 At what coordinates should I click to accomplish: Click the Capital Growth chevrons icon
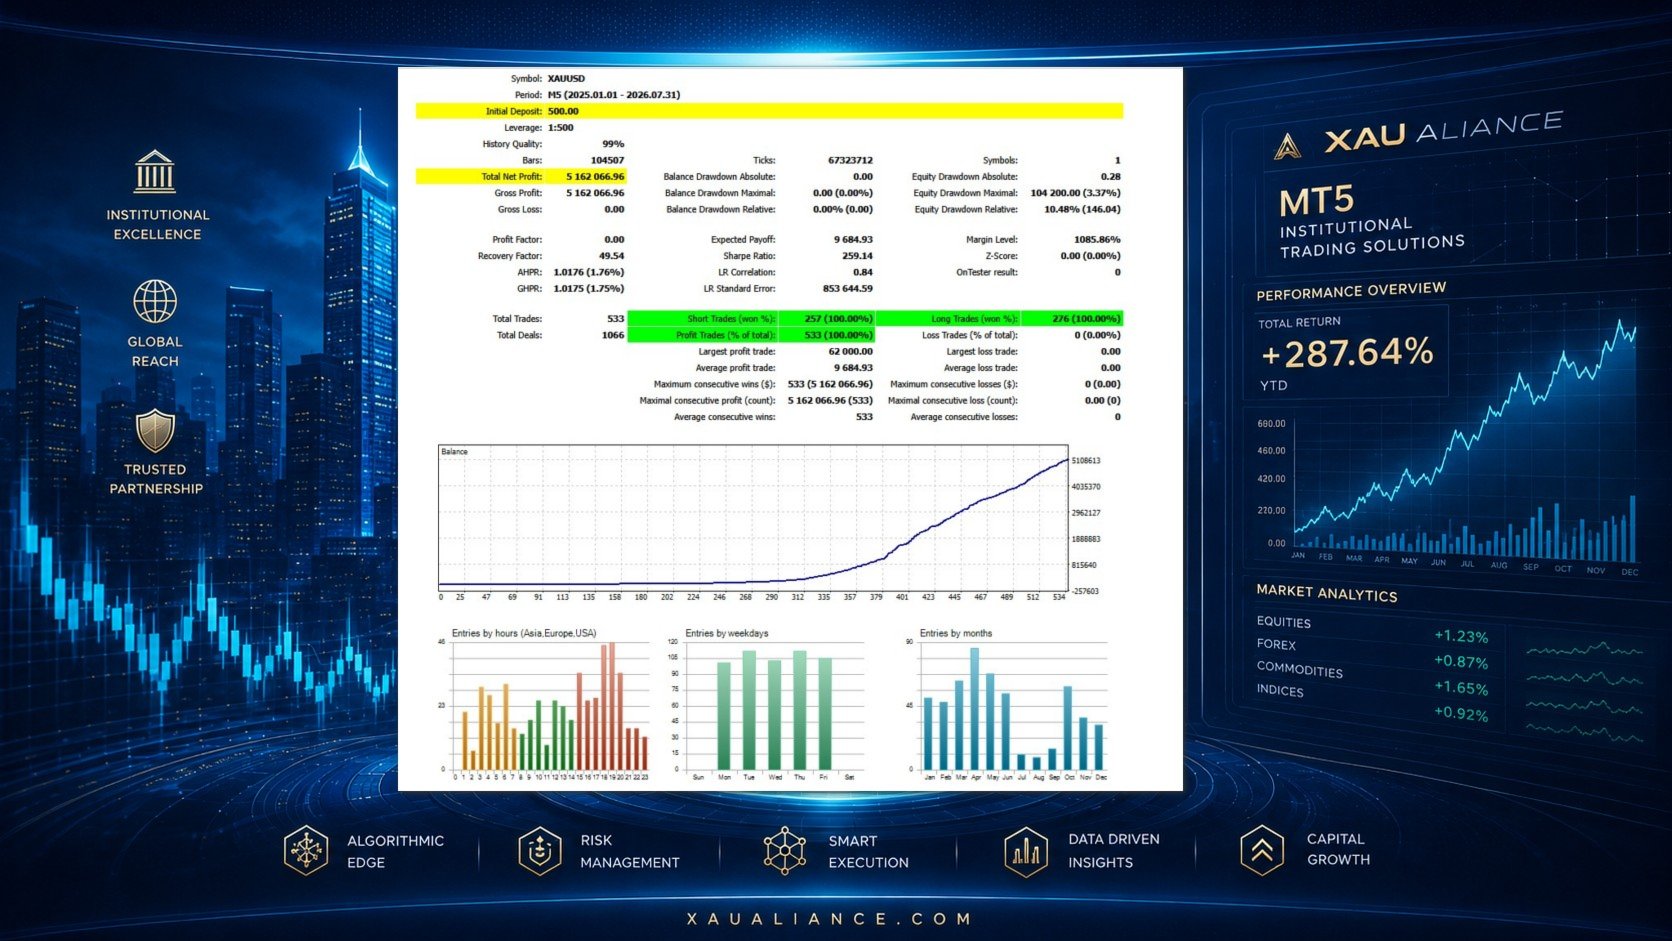[x=1262, y=851]
